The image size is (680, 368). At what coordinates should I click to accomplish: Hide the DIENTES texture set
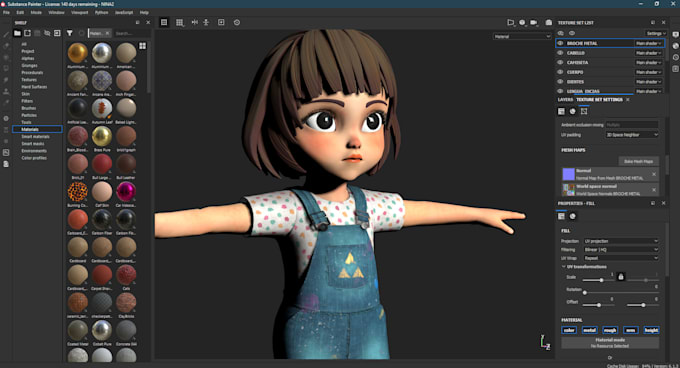tap(560, 81)
